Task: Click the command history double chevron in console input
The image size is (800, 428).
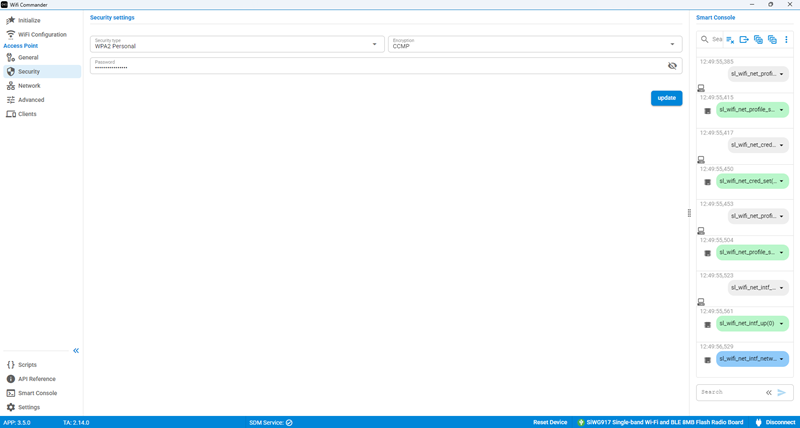Action: [x=769, y=392]
